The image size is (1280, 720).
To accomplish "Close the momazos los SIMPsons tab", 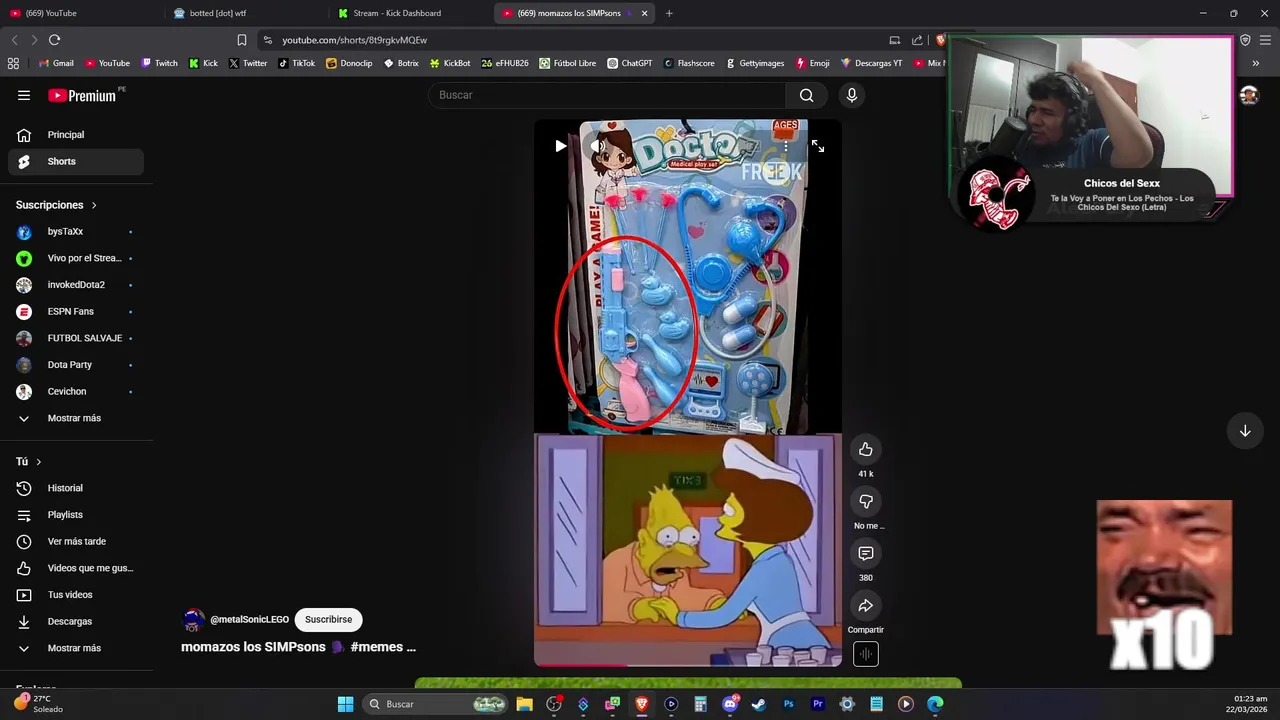I will tap(644, 13).
